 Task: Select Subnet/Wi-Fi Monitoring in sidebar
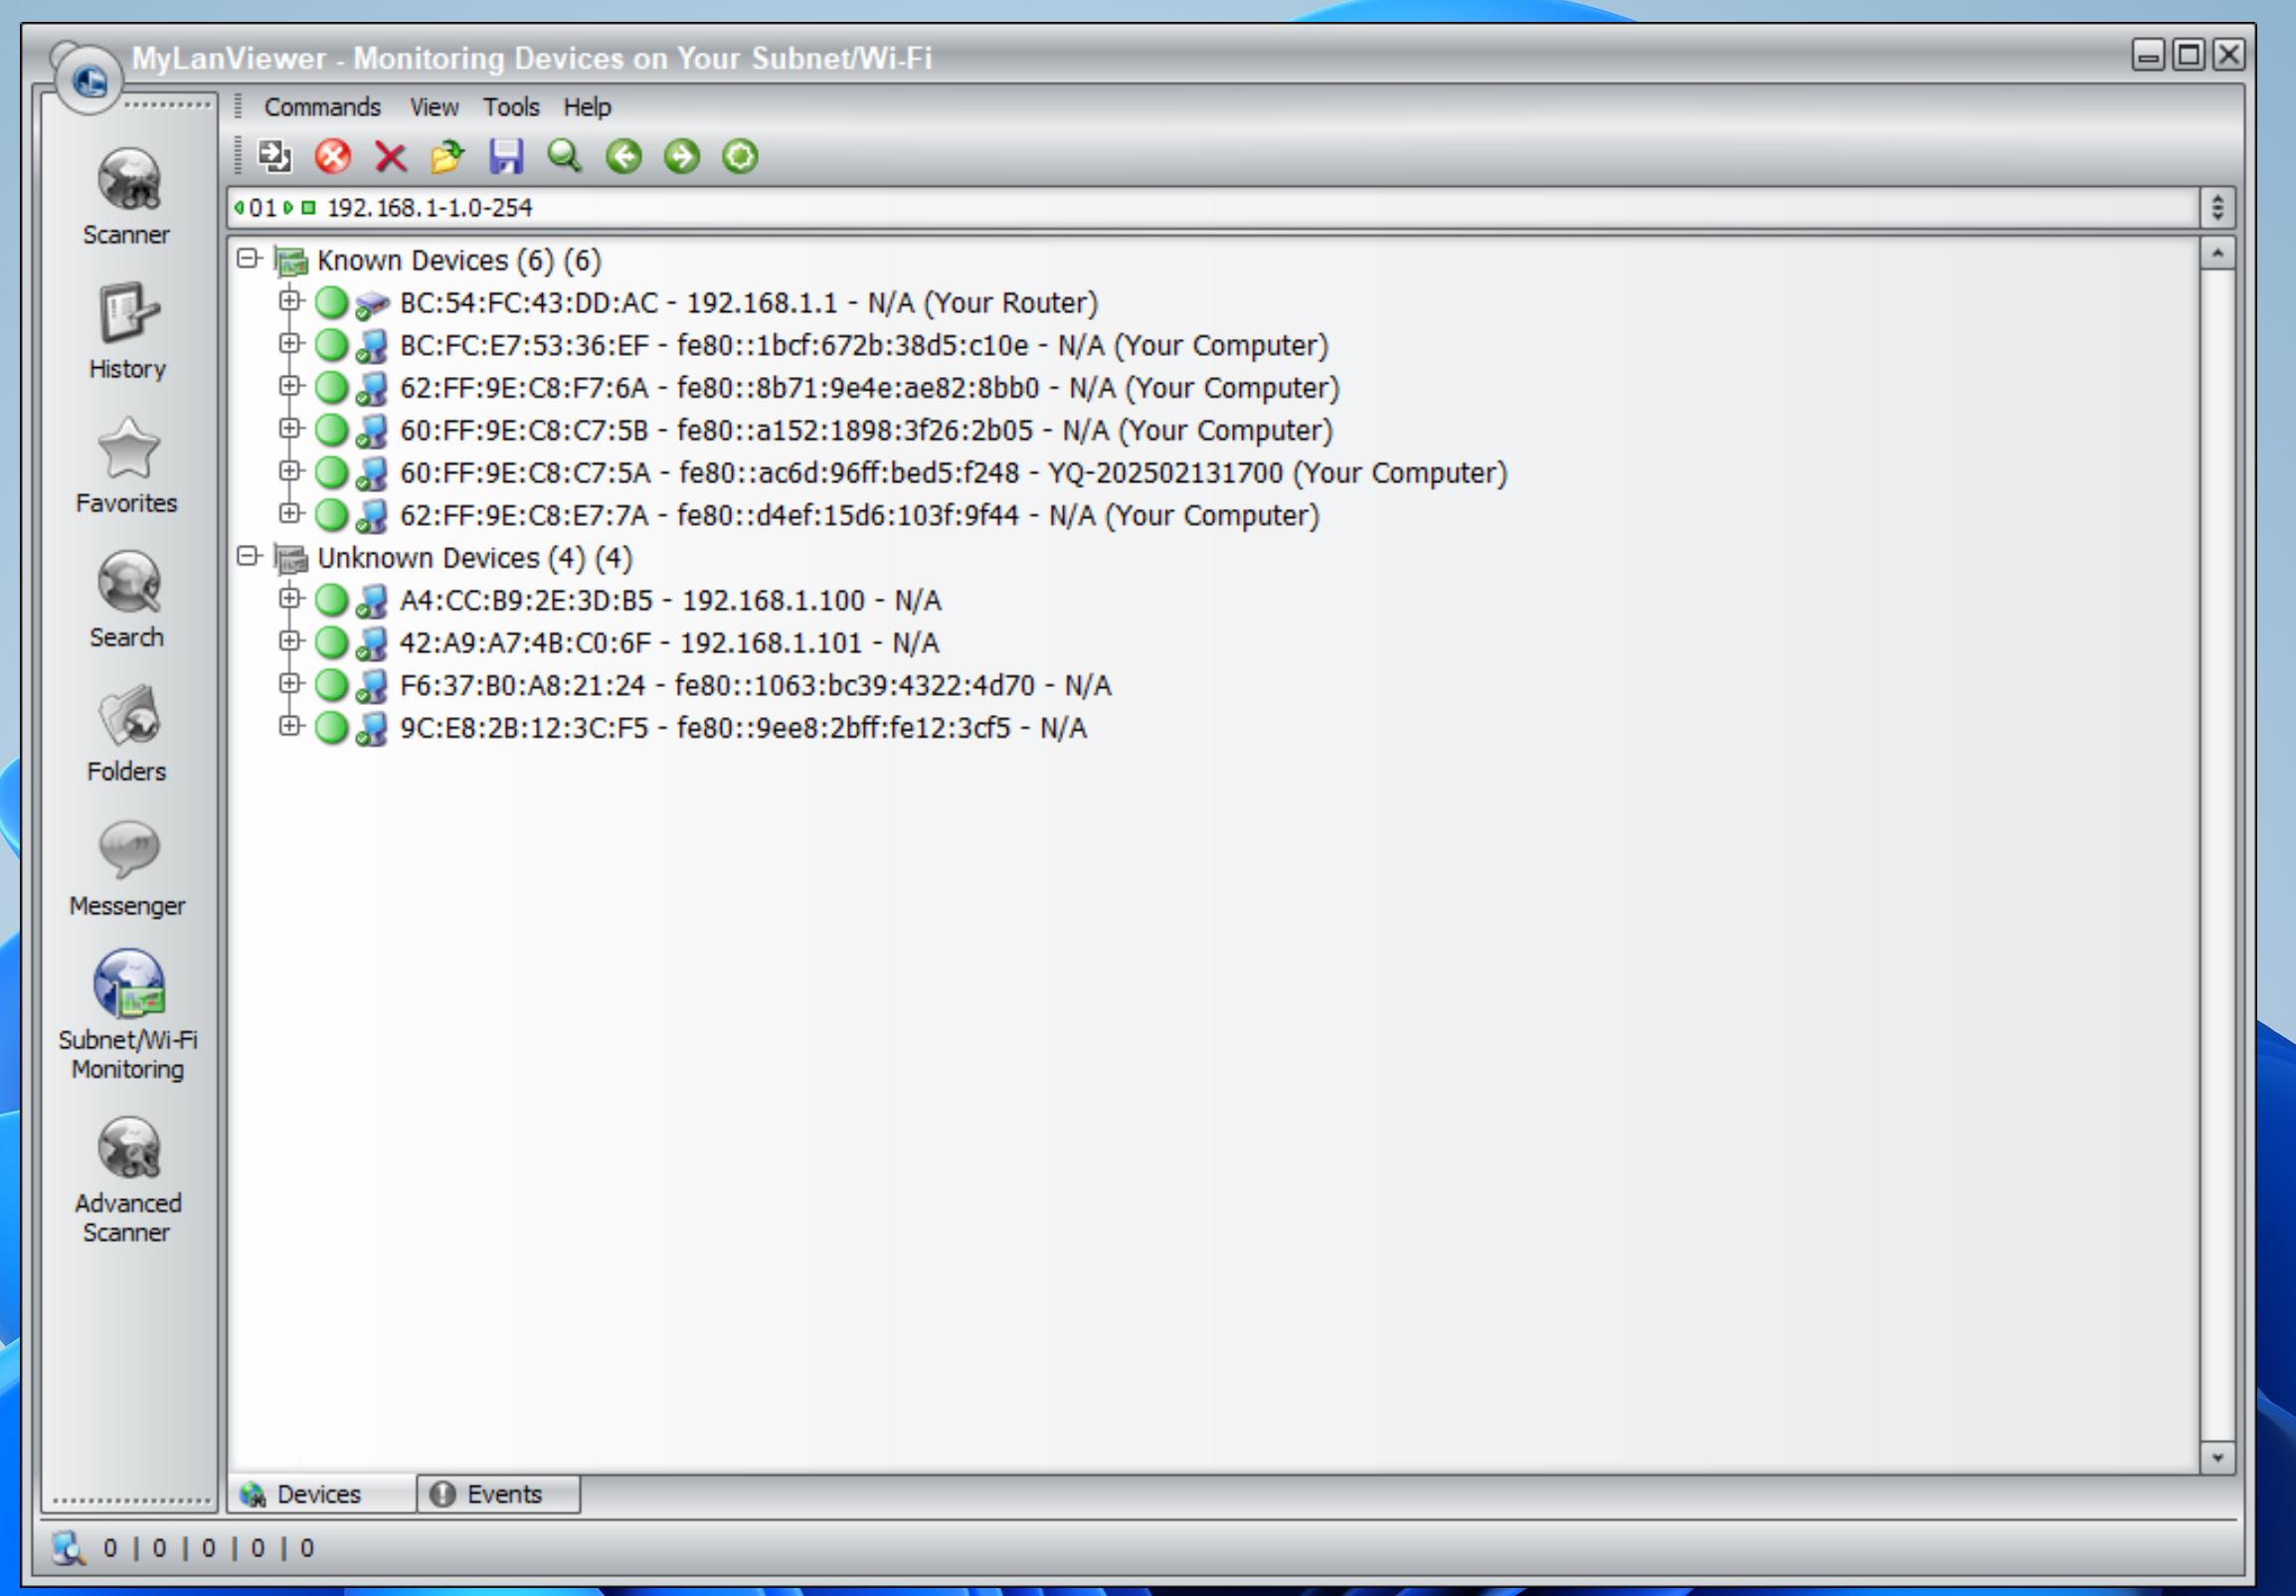(127, 1015)
